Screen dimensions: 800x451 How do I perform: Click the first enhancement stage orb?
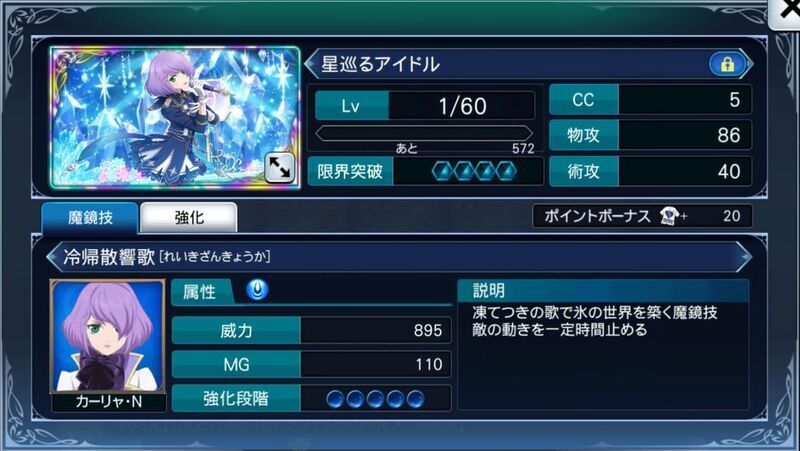[x=335, y=398]
